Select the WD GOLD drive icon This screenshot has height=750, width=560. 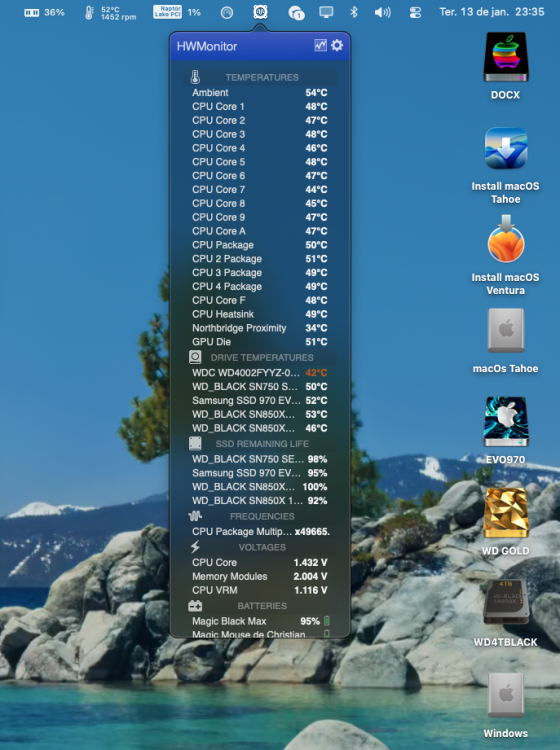[505, 513]
